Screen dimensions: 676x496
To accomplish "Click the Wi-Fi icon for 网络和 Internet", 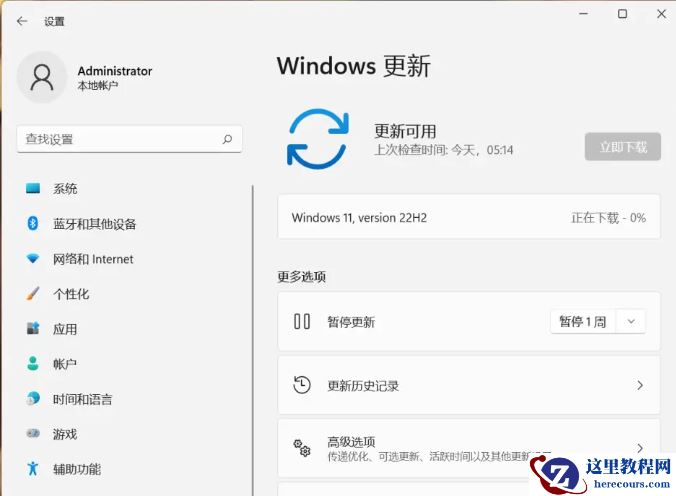I will pos(33,258).
